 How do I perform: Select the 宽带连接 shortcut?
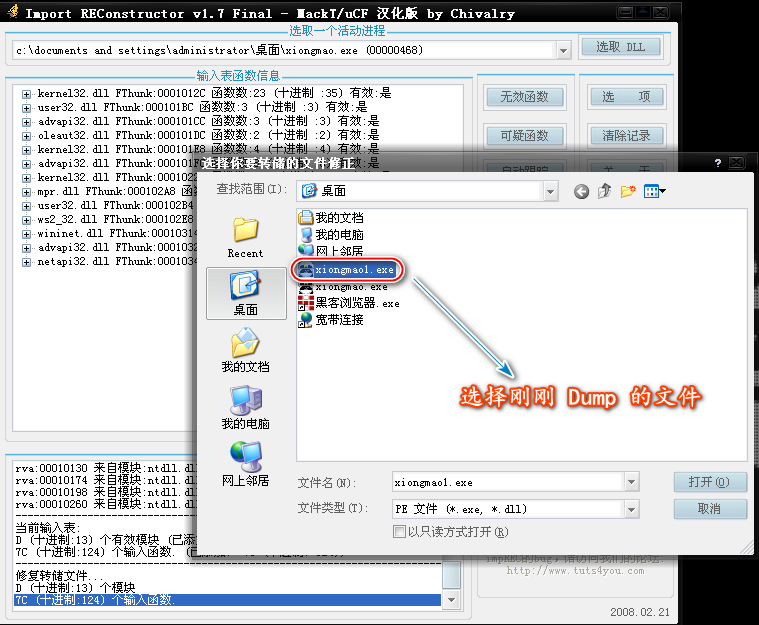coord(331,320)
